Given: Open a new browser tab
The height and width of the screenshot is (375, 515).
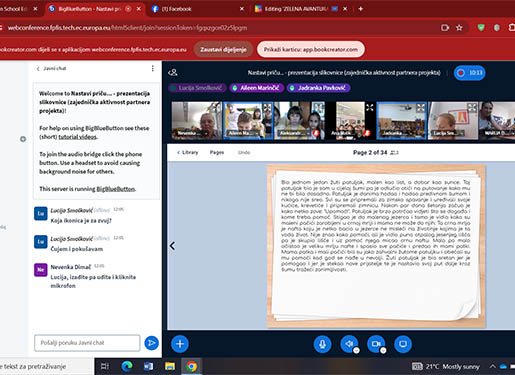Looking at the screenshot, I should pyautogui.click(x=361, y=9).
